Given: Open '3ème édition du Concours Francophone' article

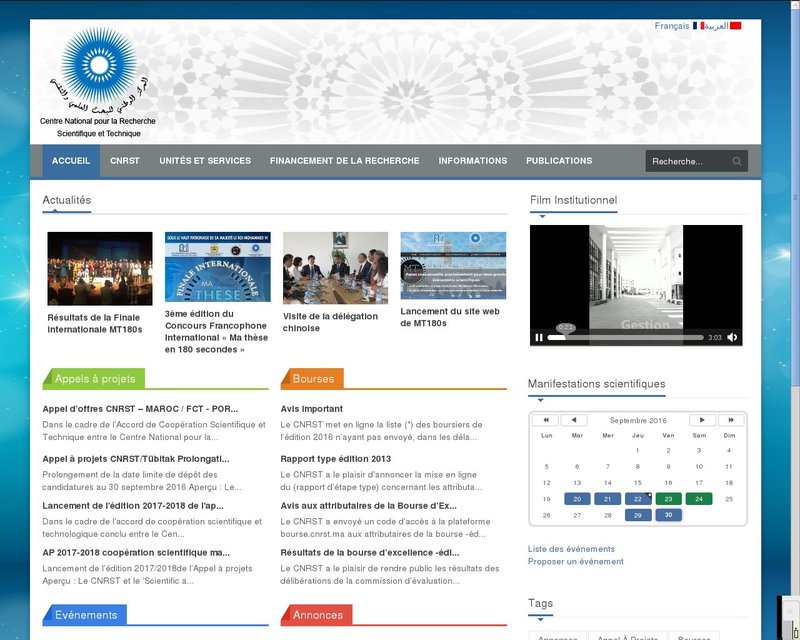Looking at the screenshot, I should click(x=216, y=332).
